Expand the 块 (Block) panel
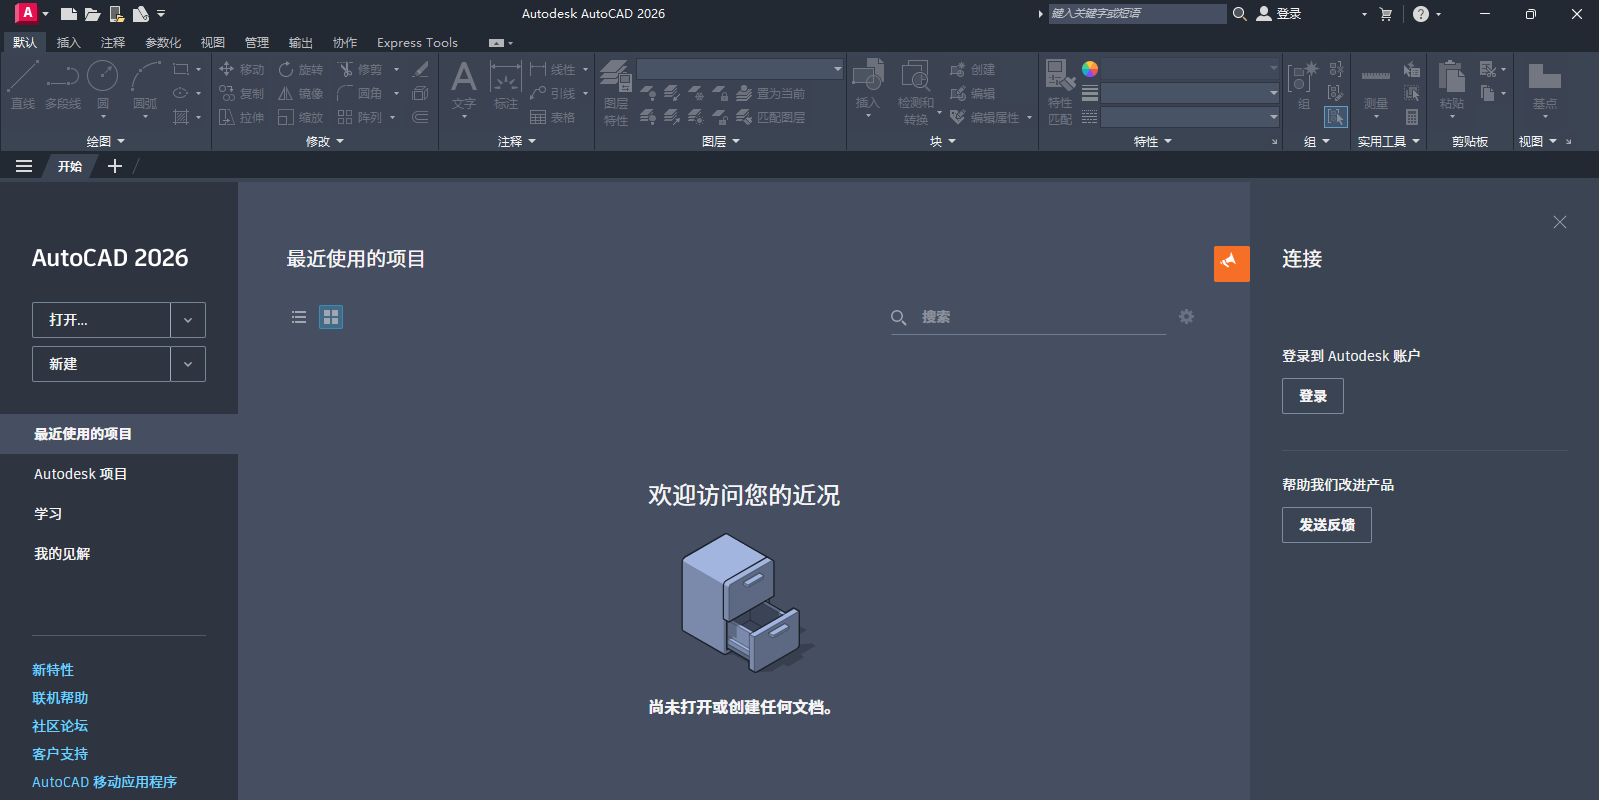Image resolution: width=1599 pixels, height=800 pixels. pos(943,142)
